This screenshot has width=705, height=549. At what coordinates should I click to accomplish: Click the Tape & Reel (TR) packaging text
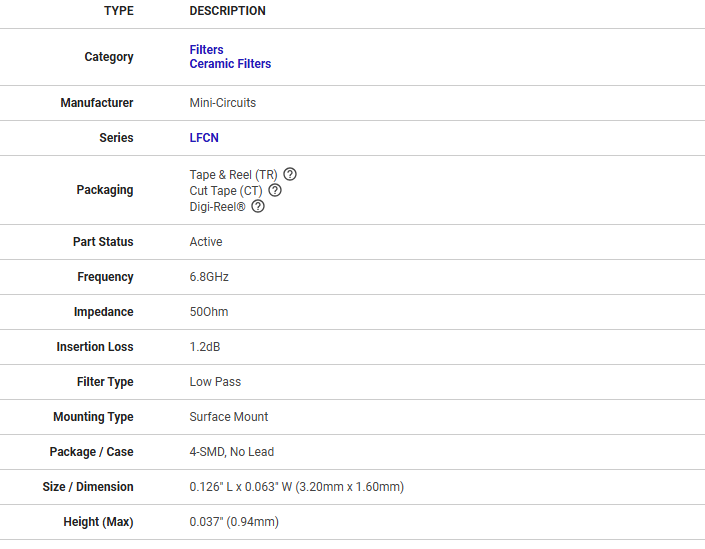pos(233,174)
